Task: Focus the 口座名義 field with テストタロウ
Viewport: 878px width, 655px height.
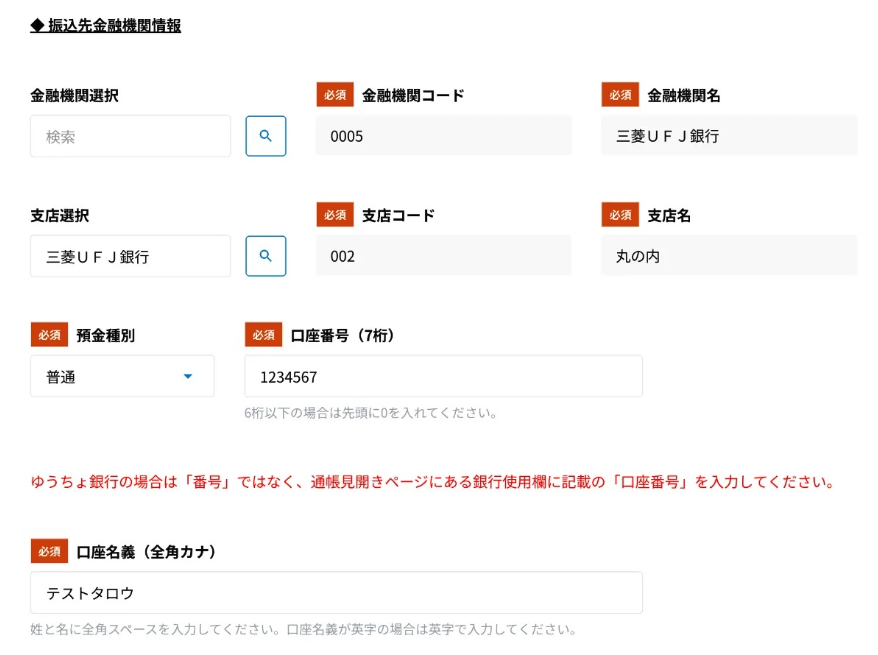Action: [x=336, y=593]
